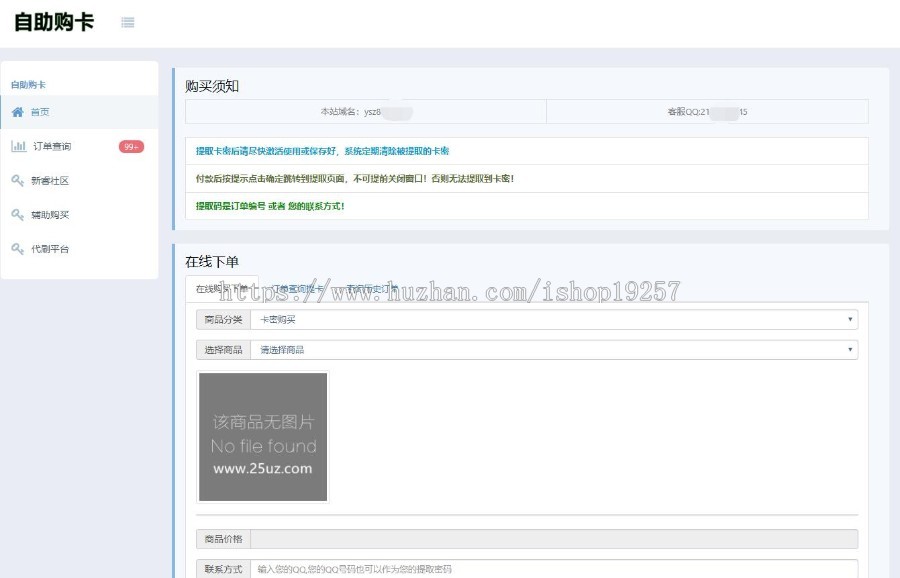Click the key icon beside 辅助购买
Viewport: 900px width, 578px height.
[18, 215]
